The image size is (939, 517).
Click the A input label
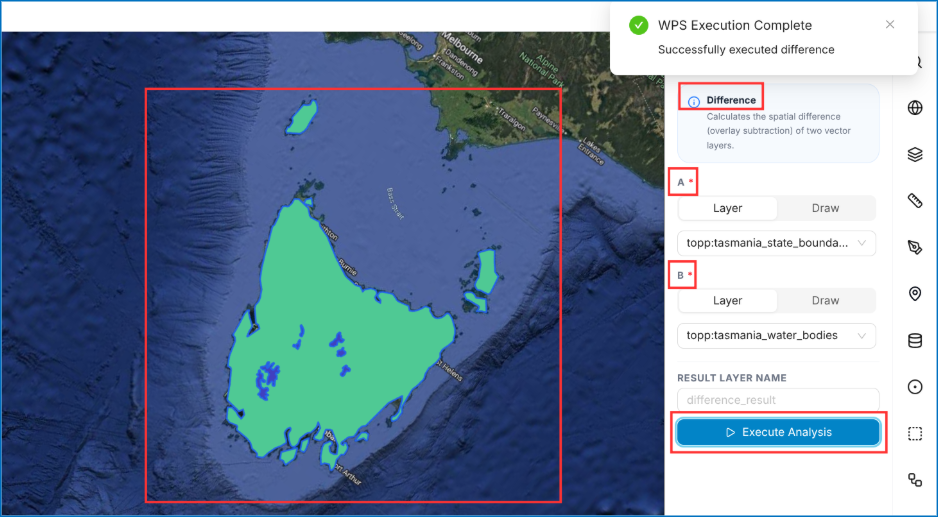[x=681, y=182]
